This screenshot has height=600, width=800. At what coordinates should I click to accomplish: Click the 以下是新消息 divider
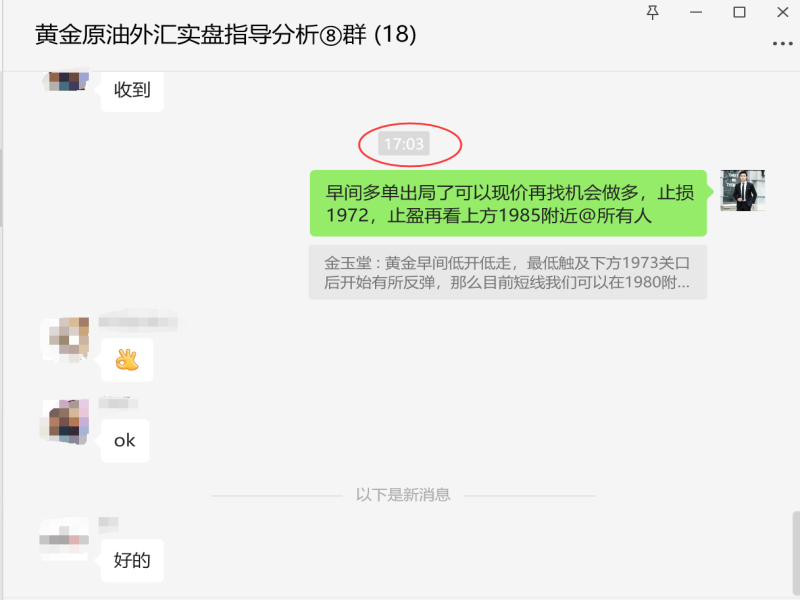403,495
